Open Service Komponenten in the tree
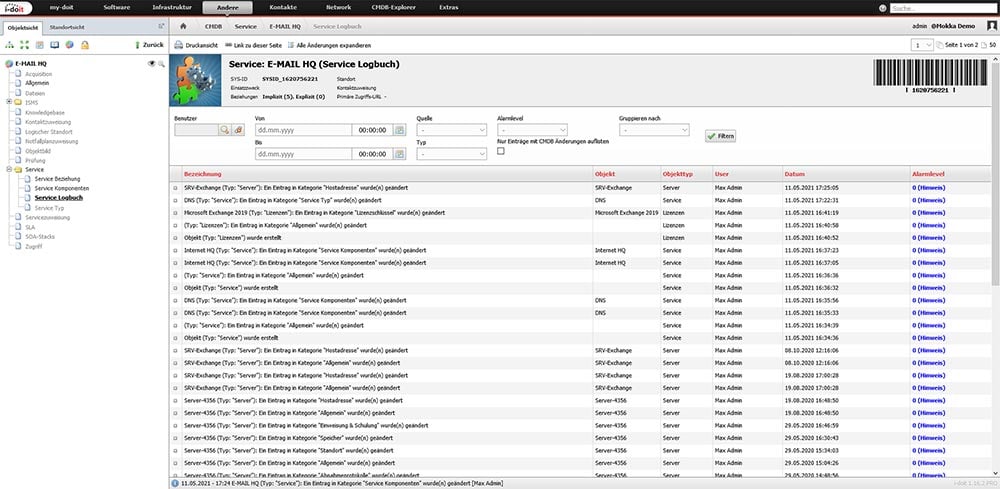Image resolution: width=1000 pixels, height=489 pixels. point(62,189)
